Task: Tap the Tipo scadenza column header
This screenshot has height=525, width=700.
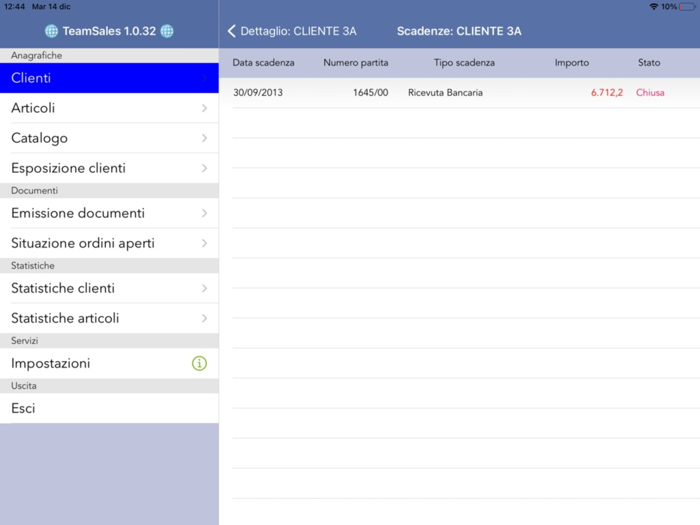Action: coord(464,62)
